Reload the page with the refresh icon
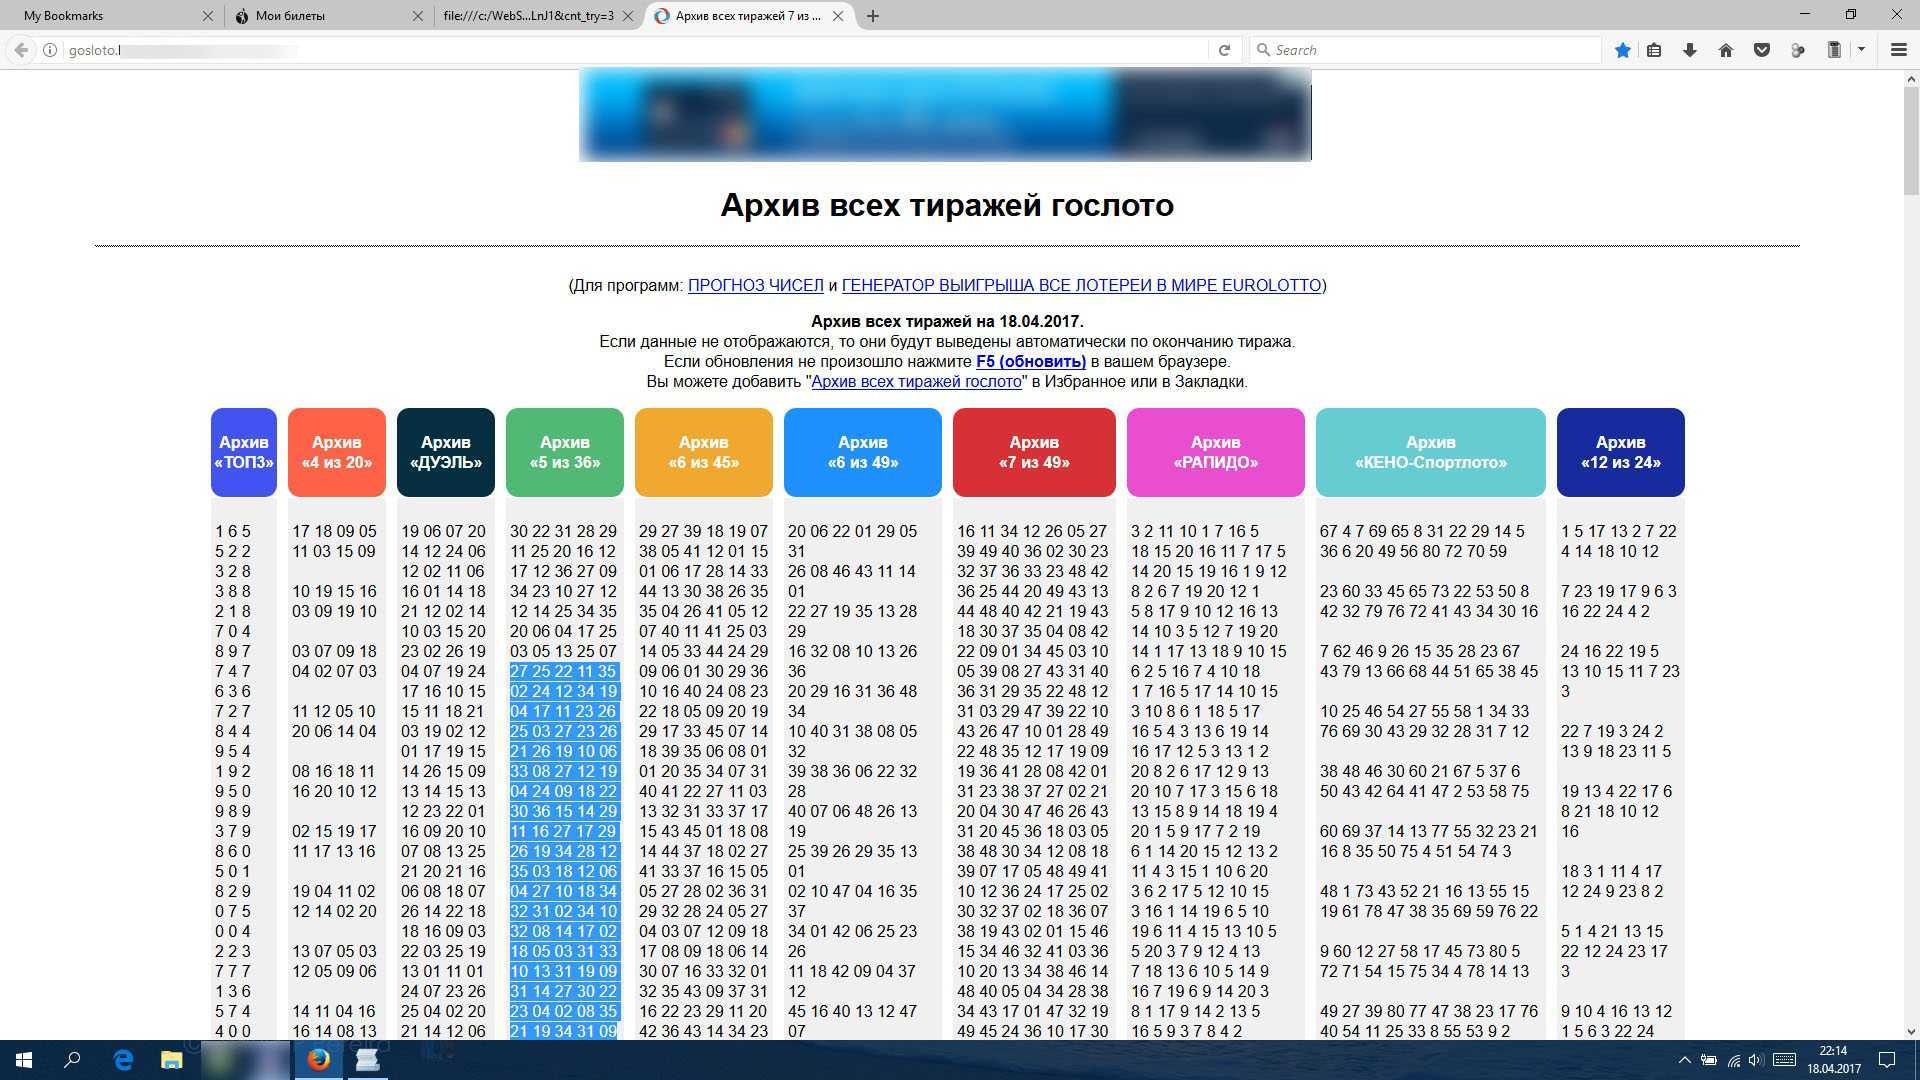The image size is (1920, 1080). (x=1224, y=50)
